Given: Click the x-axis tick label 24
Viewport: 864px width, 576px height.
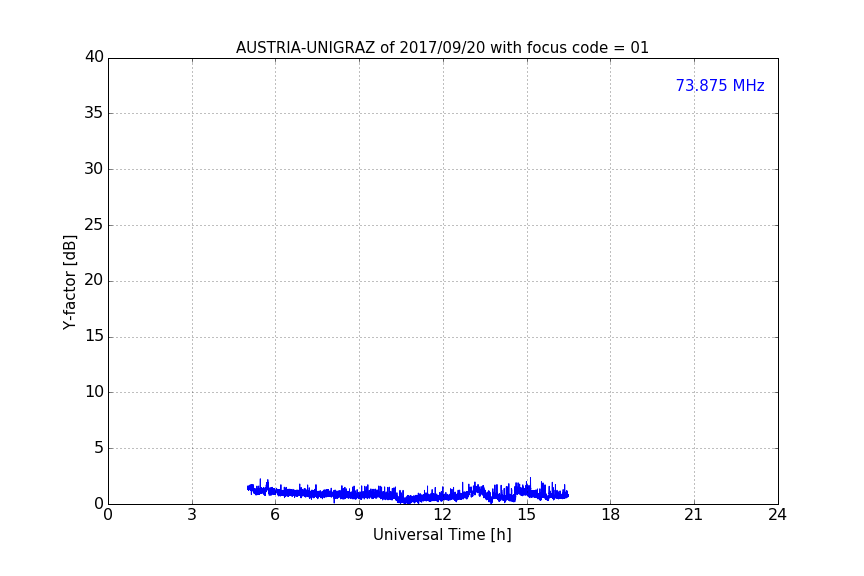Looking at the screenshot, I should [x=777, y=515].
